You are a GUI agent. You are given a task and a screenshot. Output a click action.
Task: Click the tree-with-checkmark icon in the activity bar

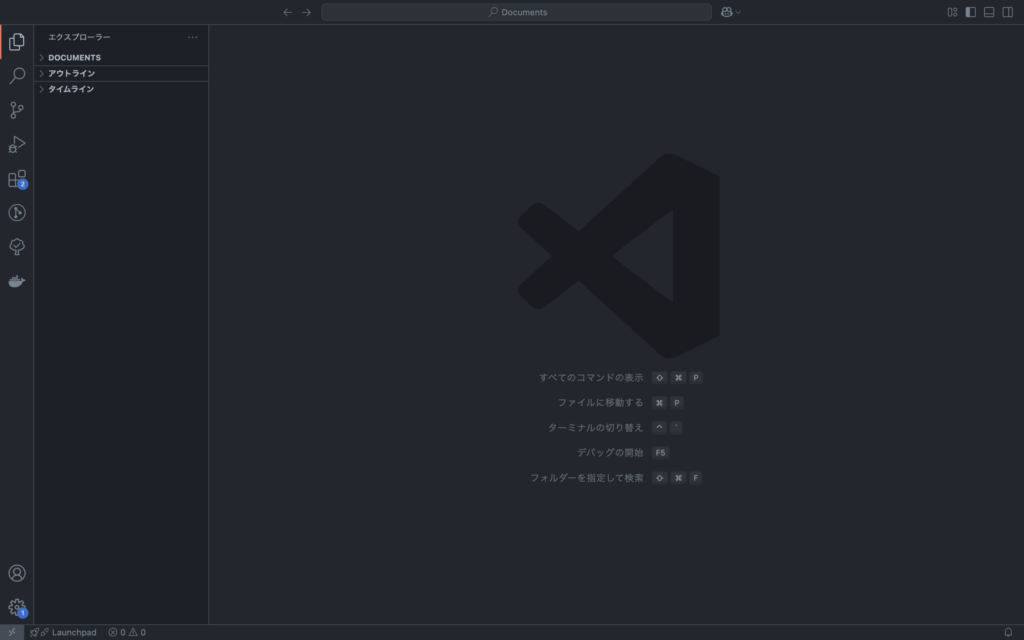pos(17,247)
